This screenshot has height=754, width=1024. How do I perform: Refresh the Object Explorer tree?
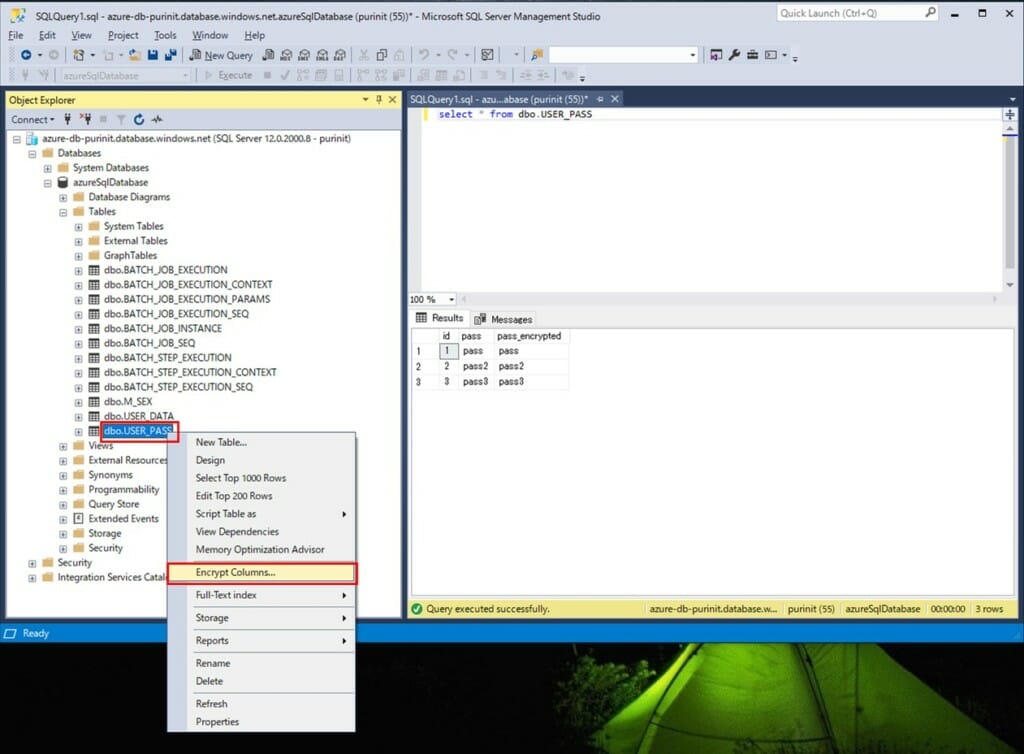coord(139,118)
